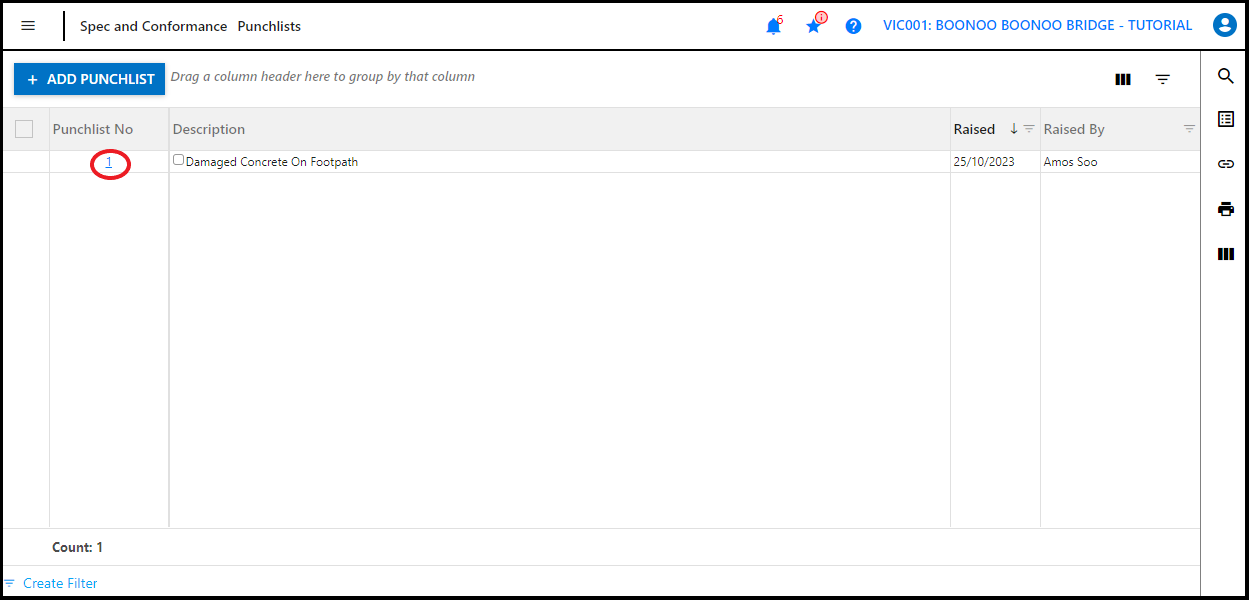Select the Damaged Concrete On Footpath text
Viewport: 1249px width, 600px height.
[x=272, y=162]
